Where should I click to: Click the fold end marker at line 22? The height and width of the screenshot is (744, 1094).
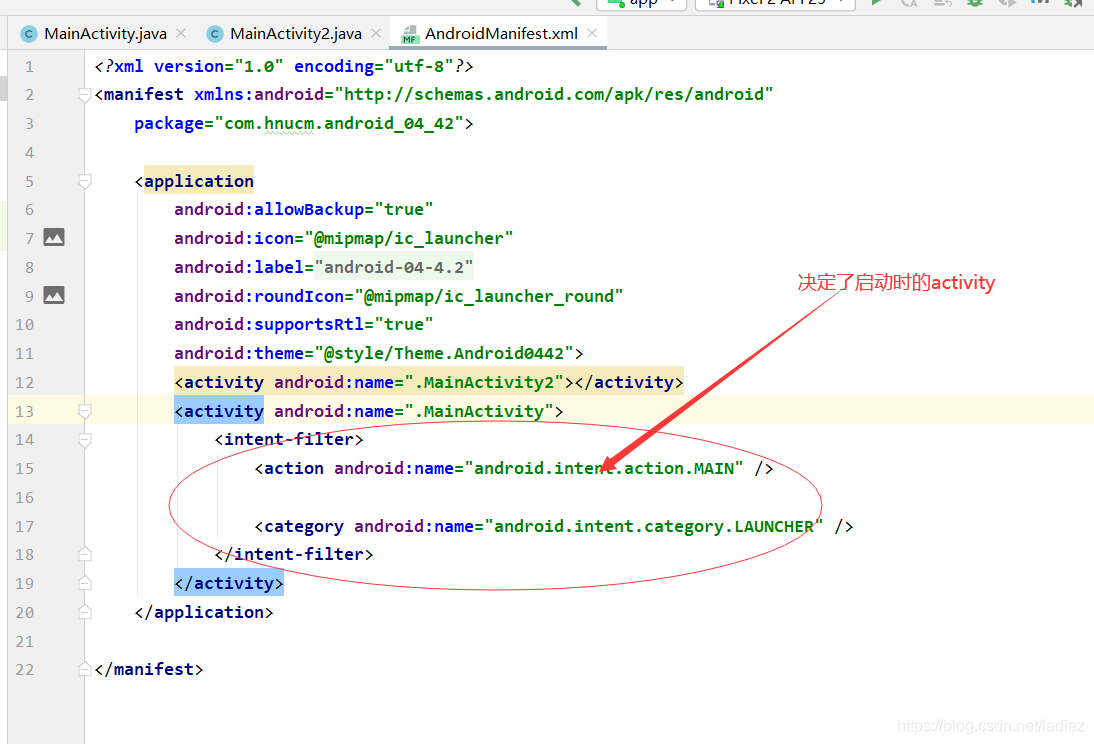click(84, 669)
